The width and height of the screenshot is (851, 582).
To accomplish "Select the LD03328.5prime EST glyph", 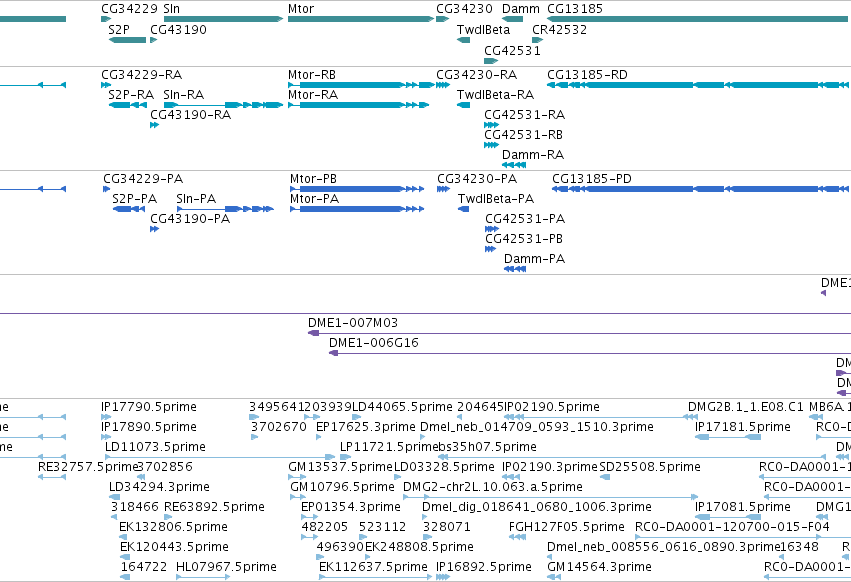I will 397,477.
